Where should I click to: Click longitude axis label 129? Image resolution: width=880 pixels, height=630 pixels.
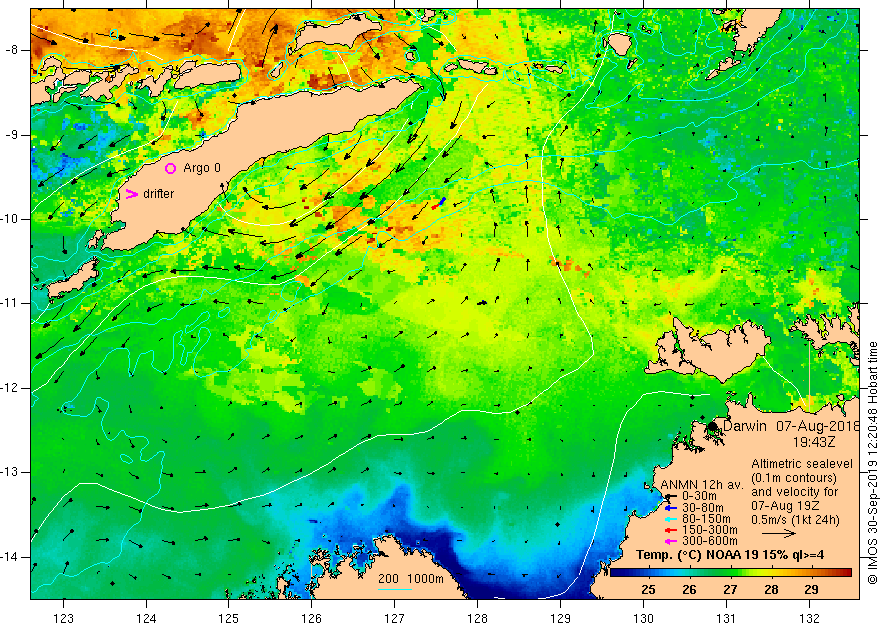560,618
